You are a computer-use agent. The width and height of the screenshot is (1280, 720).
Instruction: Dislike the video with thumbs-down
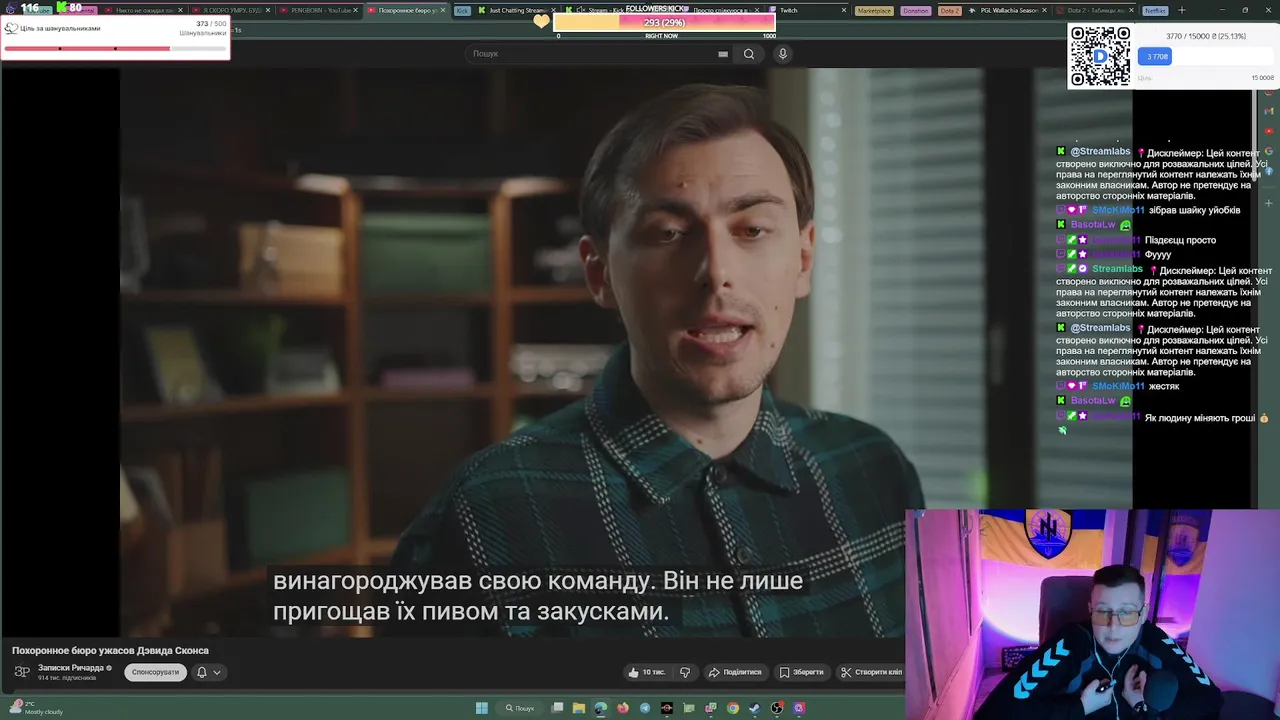[x=684, y=672]
